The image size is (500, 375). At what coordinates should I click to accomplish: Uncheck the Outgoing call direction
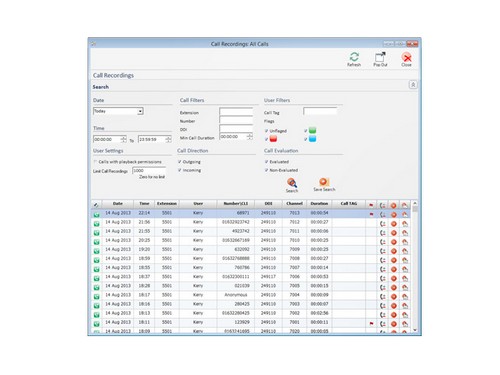180,162
